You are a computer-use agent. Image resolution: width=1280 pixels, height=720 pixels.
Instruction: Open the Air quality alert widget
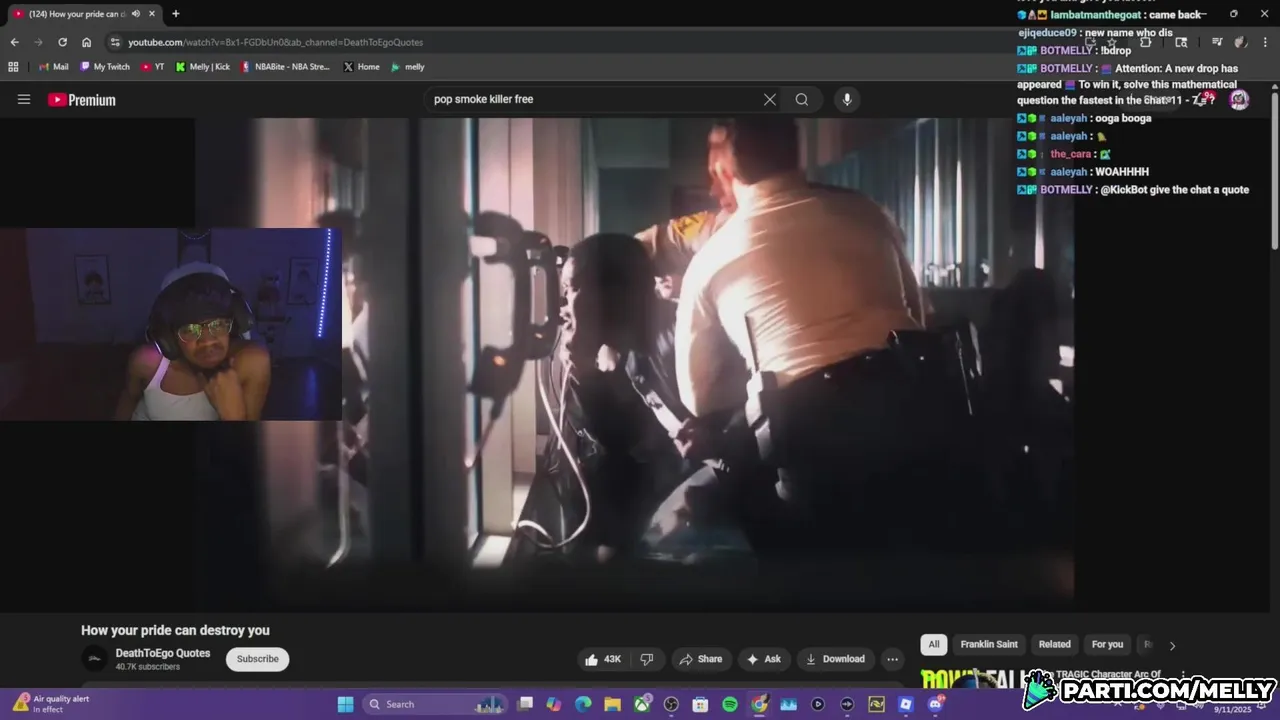[x=50, y=704]
